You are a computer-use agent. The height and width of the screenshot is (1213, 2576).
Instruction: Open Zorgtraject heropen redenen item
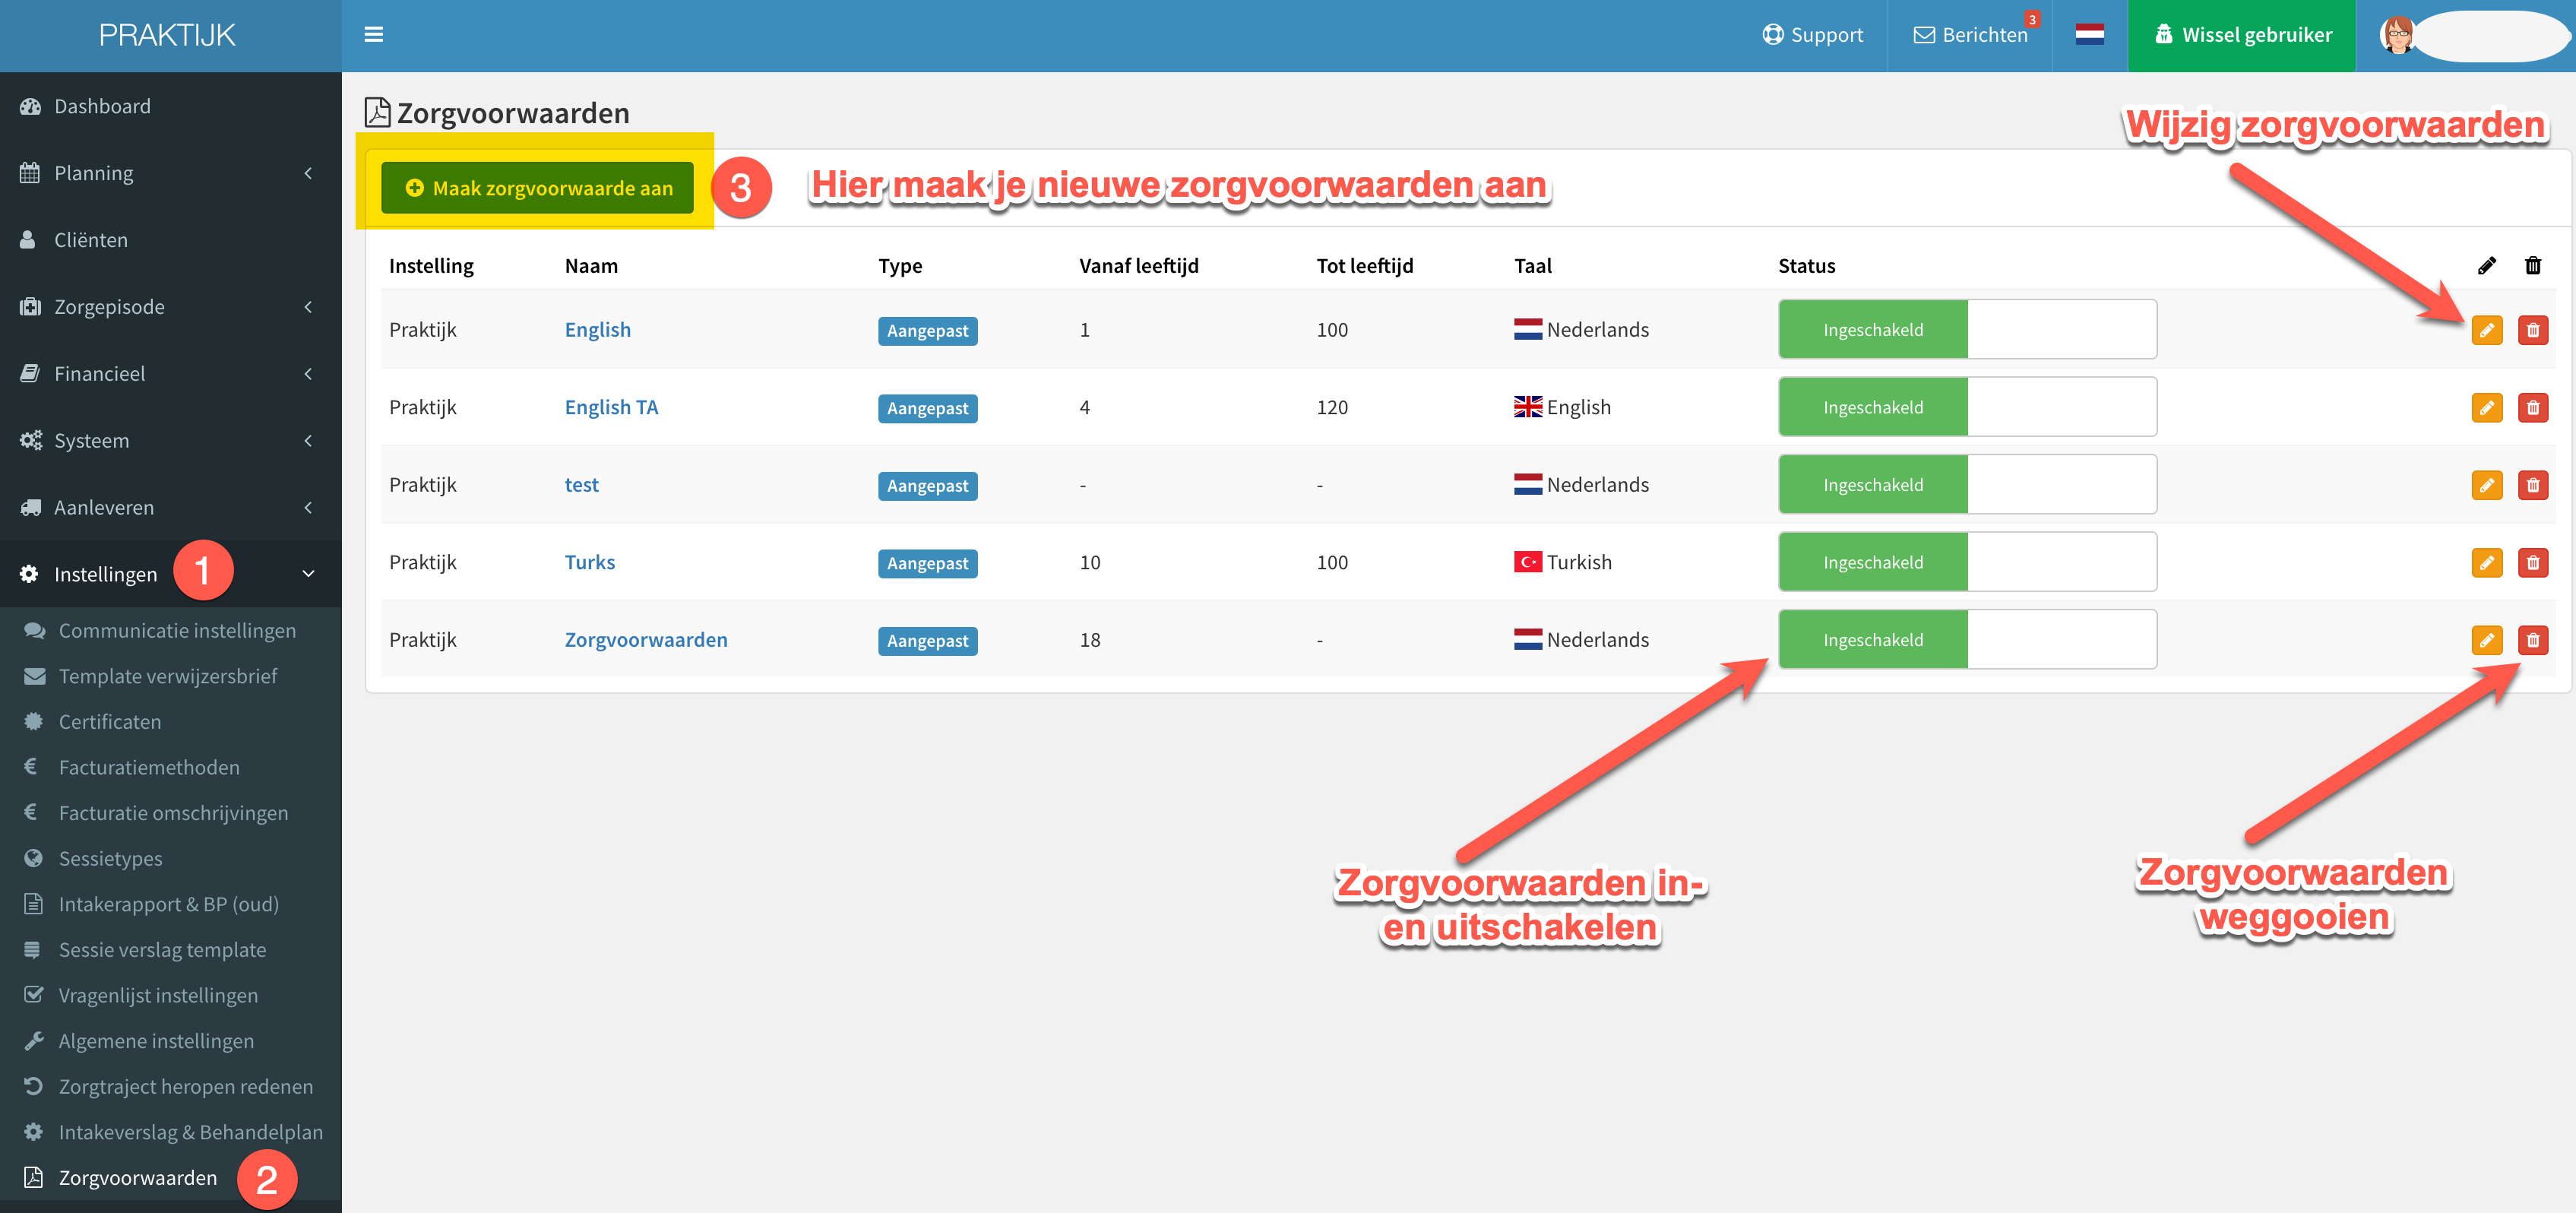tap(170, 1086)
